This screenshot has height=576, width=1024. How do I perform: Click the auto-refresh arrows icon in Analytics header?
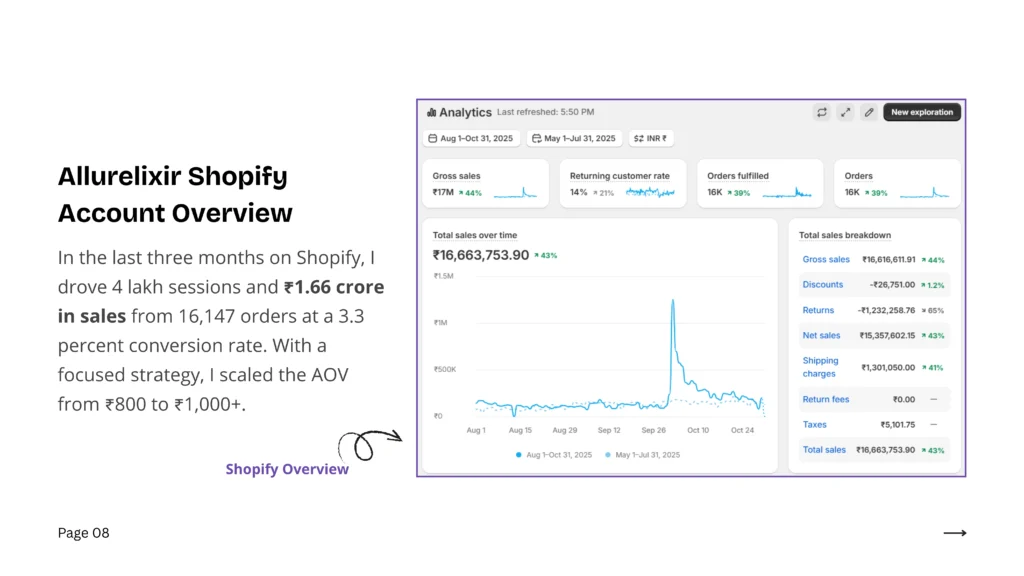[821, 113]
